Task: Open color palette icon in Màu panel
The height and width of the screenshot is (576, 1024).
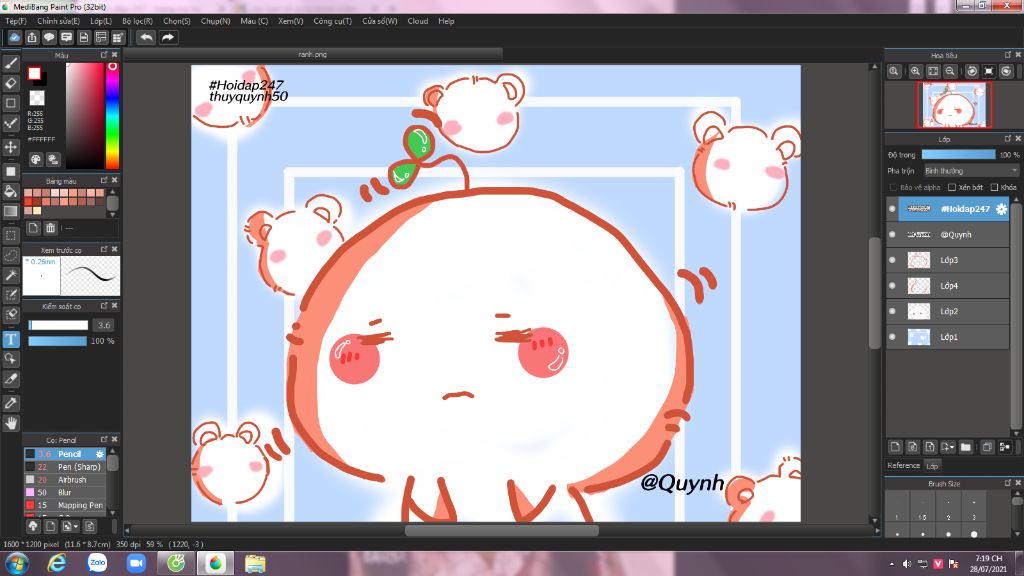Action: (x=36, y=159)
